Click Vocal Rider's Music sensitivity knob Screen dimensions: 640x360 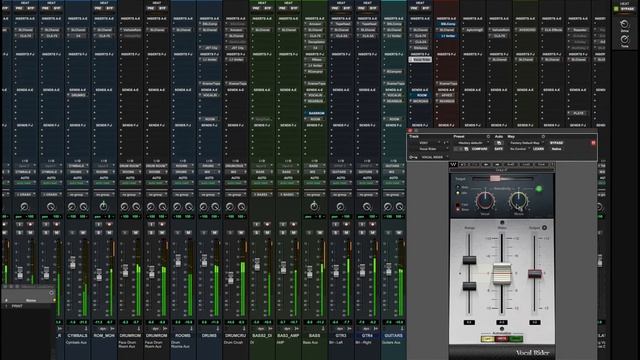click(x=518, y=200)
